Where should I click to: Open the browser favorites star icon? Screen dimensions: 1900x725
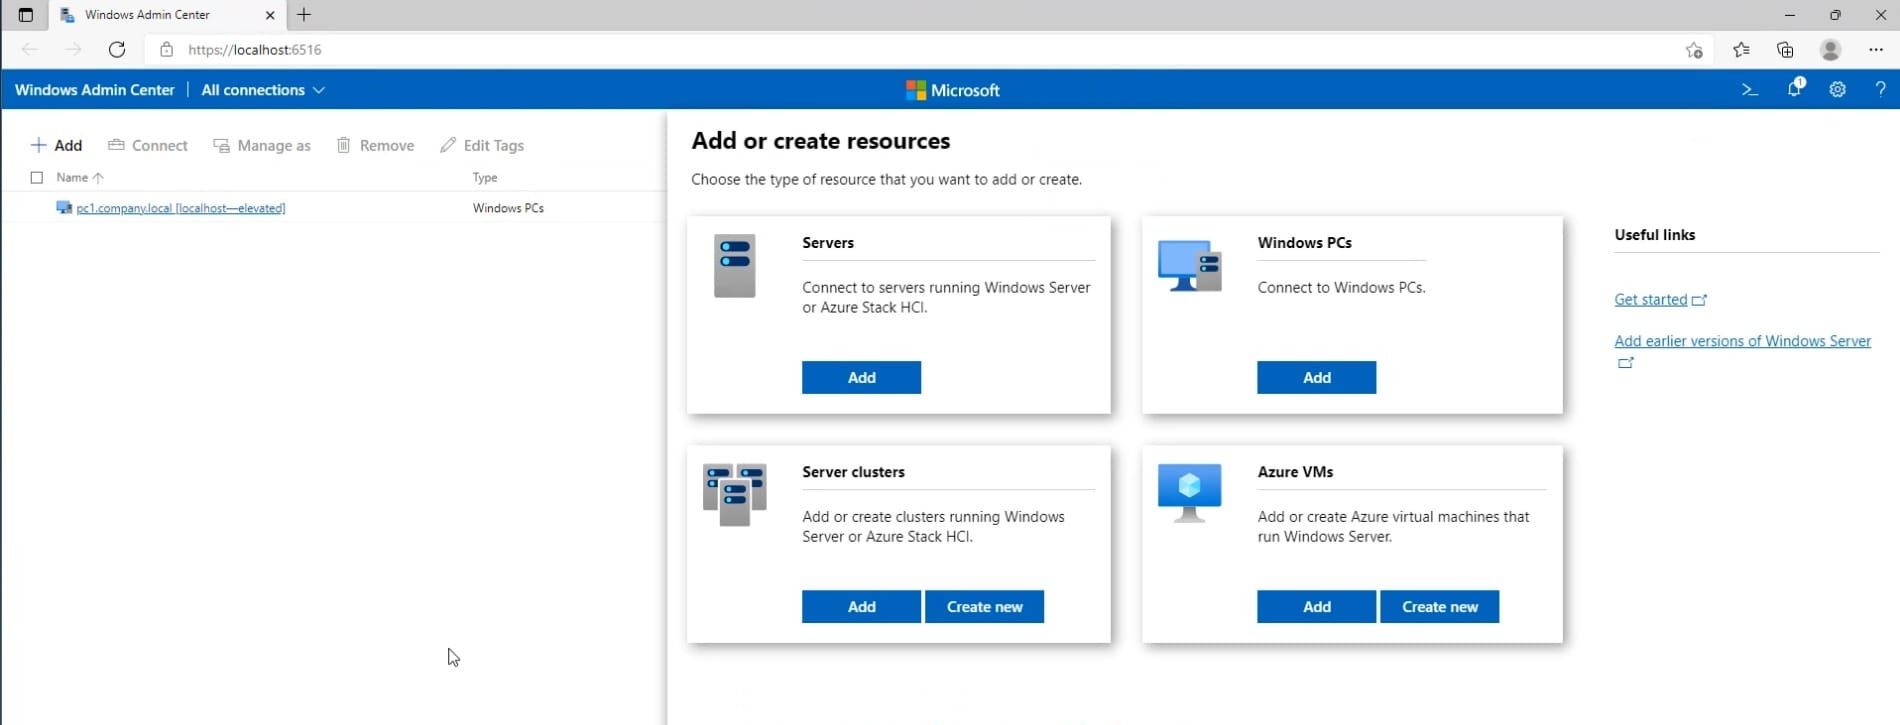1741,49
